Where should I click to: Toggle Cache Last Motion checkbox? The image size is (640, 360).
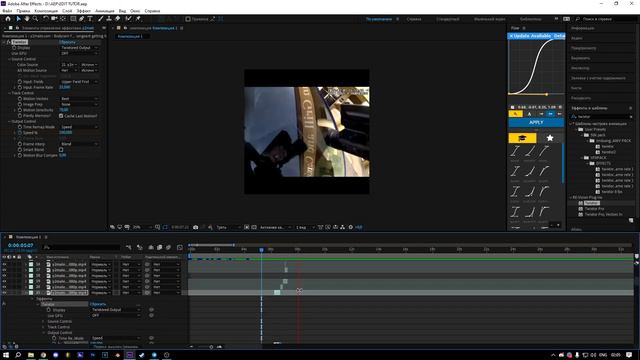coord(61,116)
